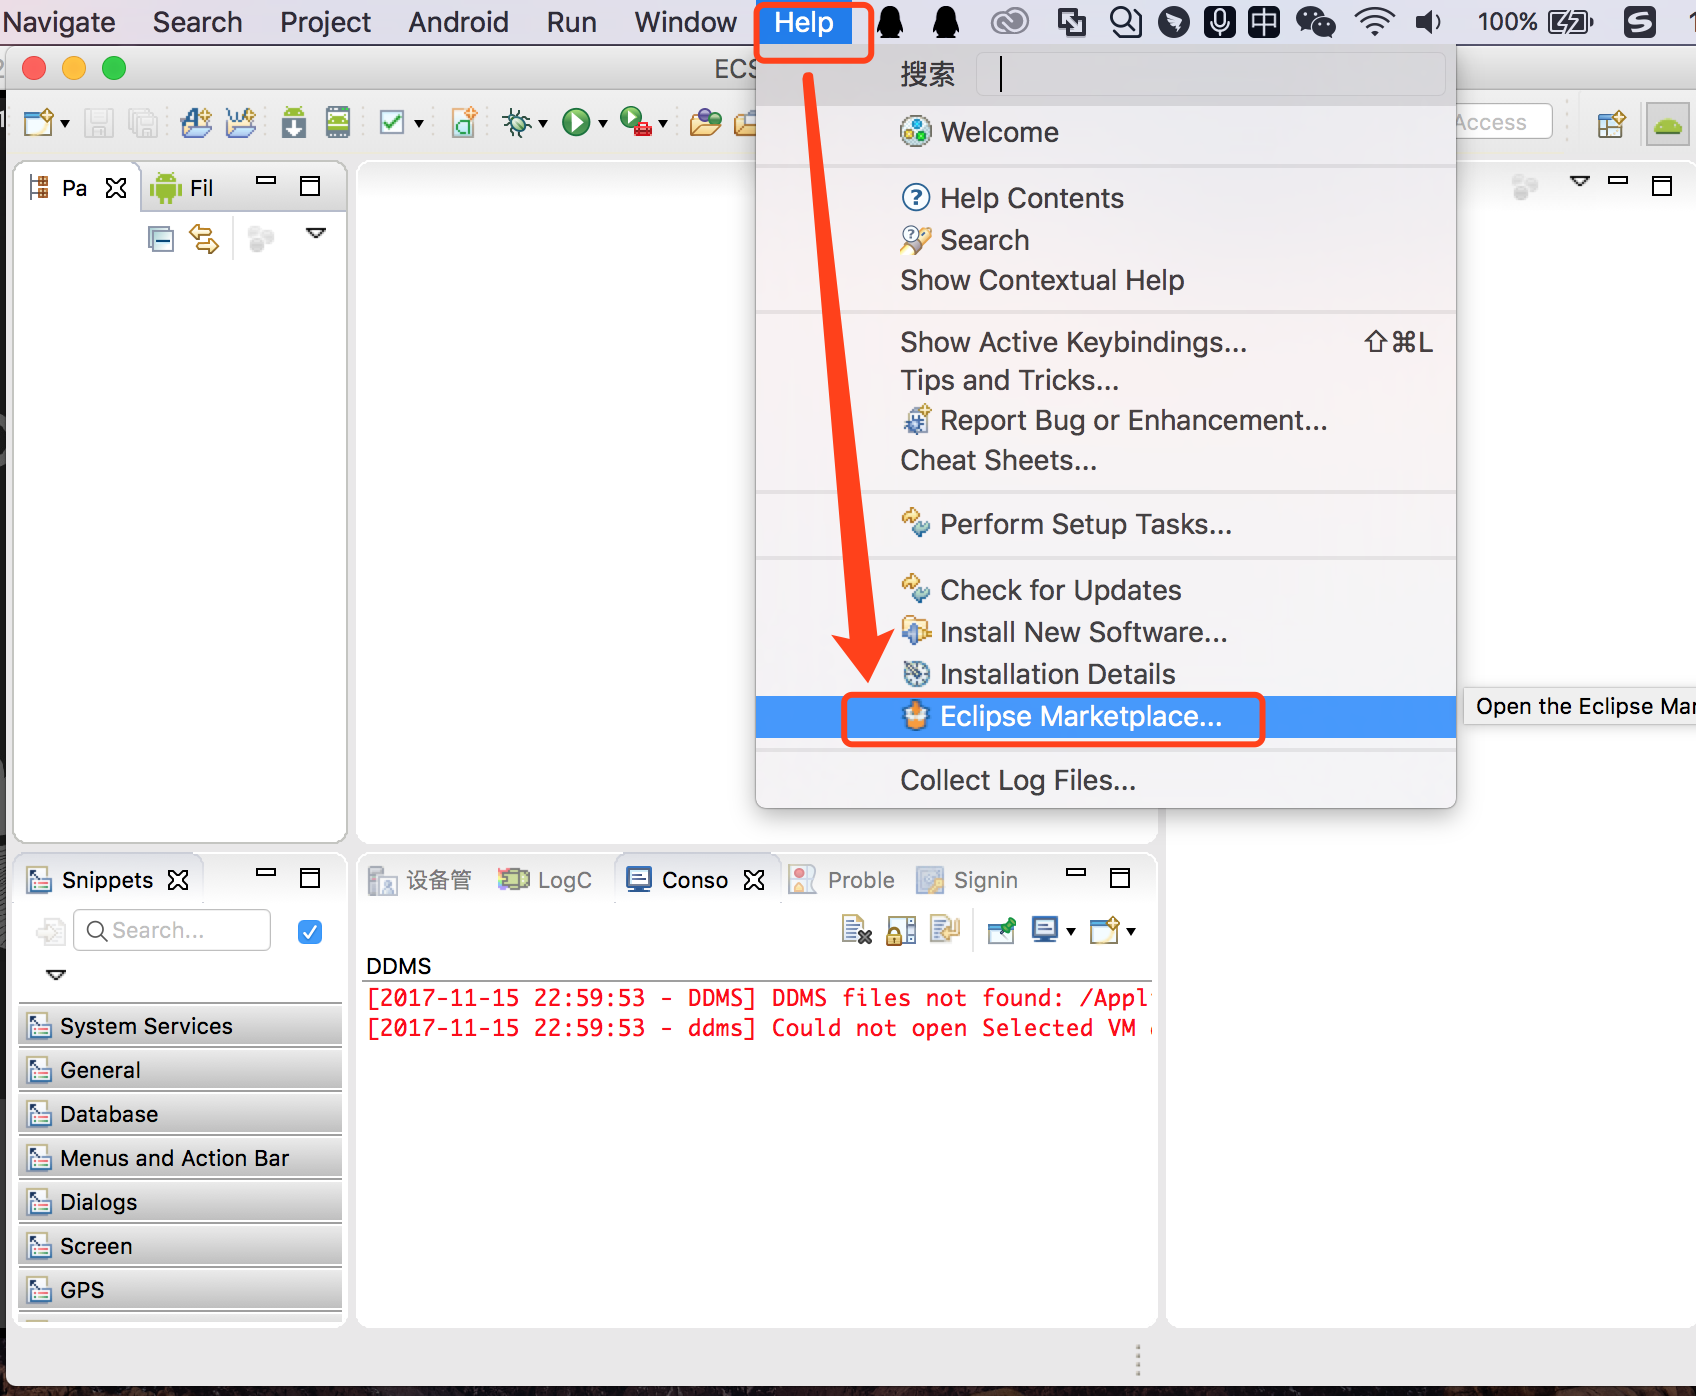Image resolution: width=1696 pixels, height=1396 pixels.
Task: Click the Save All icon in toolbar
Action: 143,123
